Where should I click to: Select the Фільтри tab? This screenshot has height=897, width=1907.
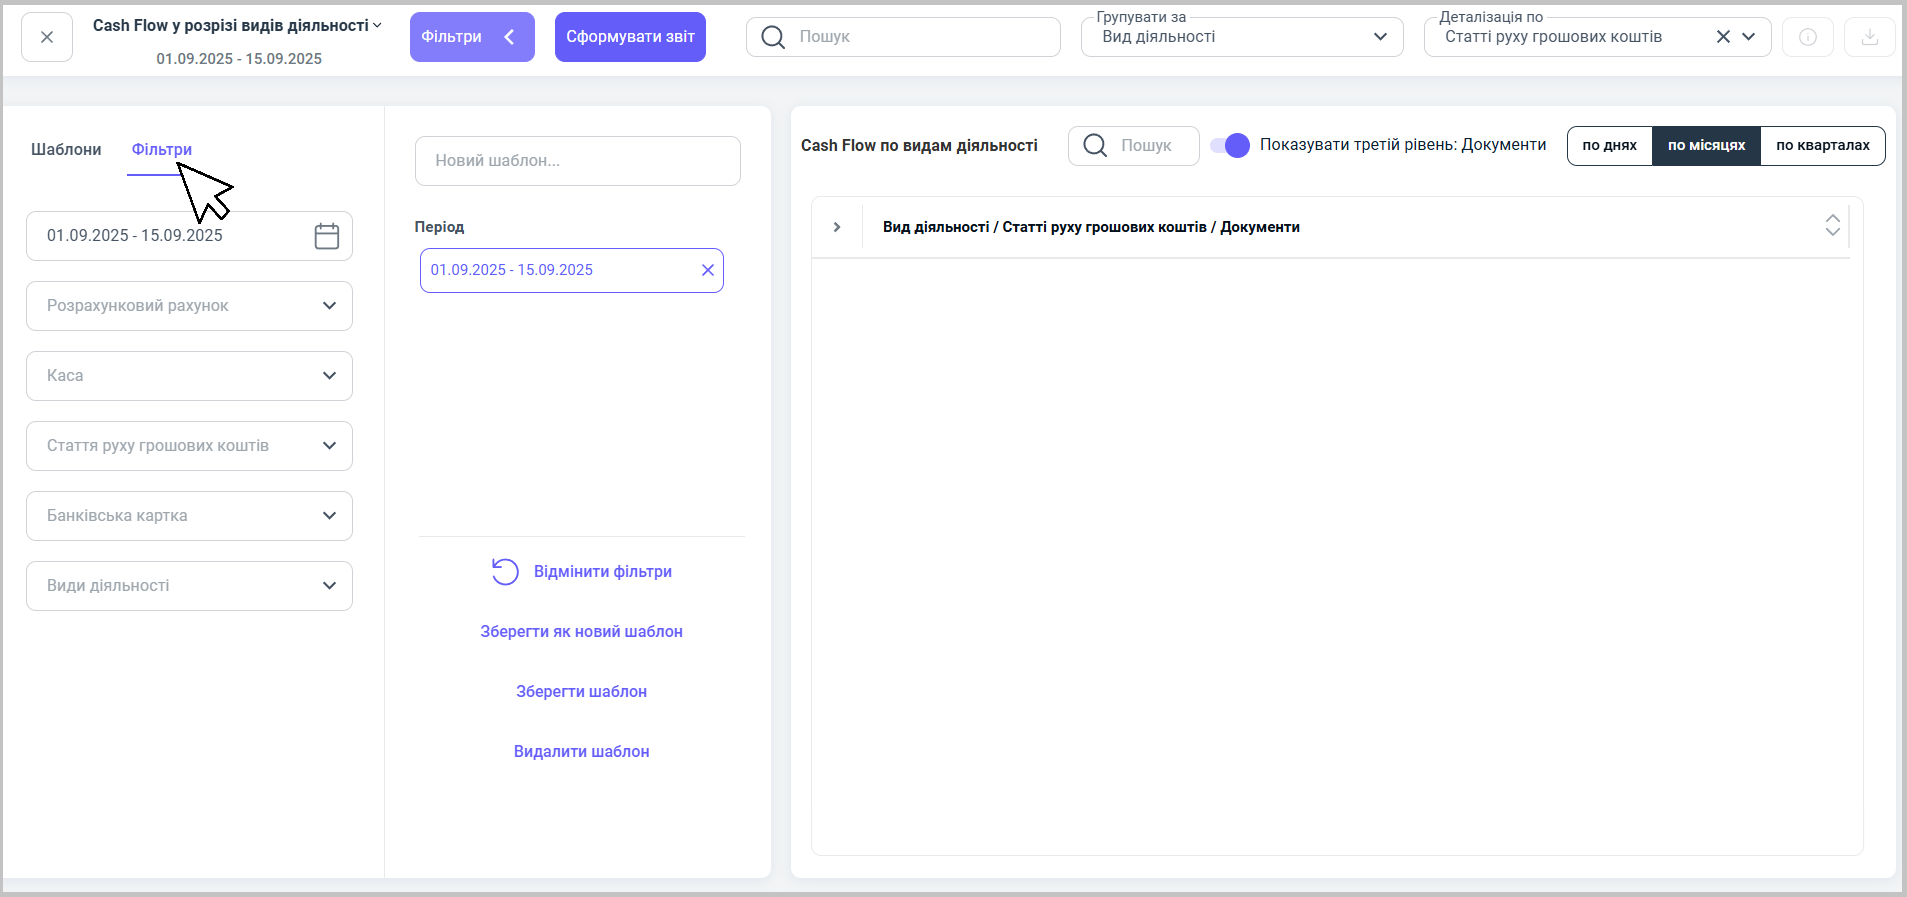click(162, 149)
